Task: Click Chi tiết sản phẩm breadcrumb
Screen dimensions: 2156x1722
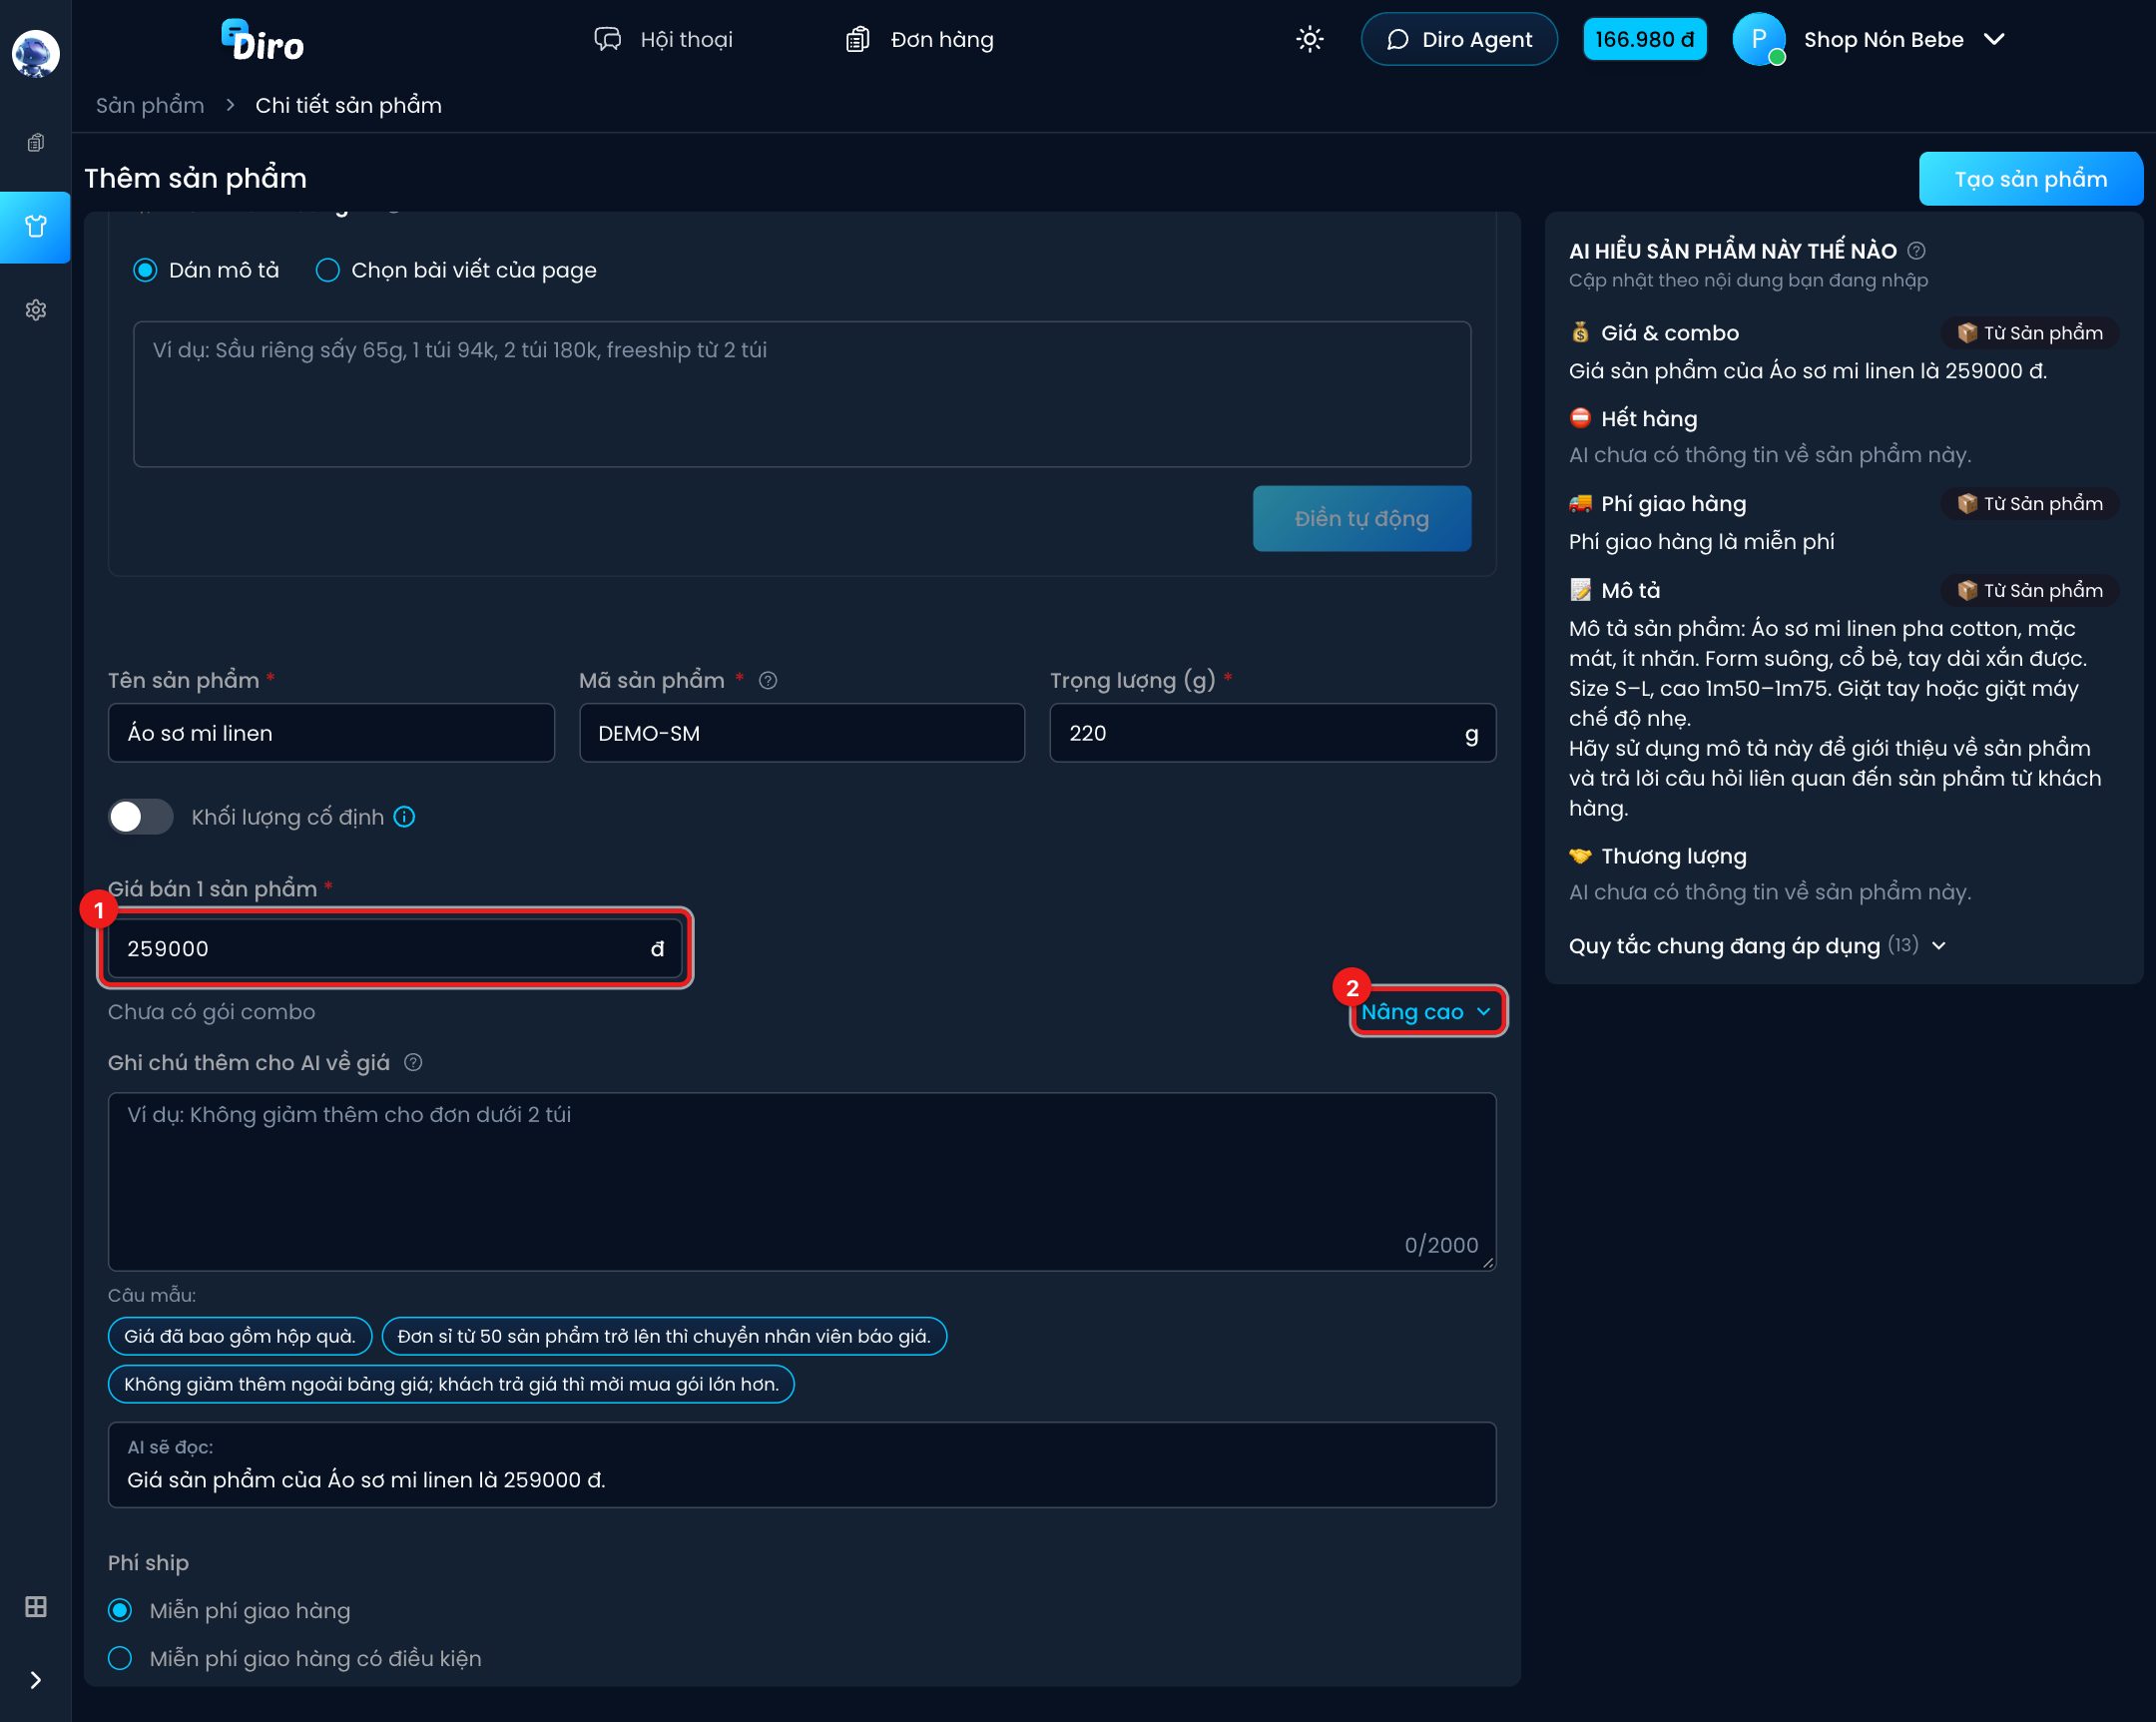Action: (348, 105)
